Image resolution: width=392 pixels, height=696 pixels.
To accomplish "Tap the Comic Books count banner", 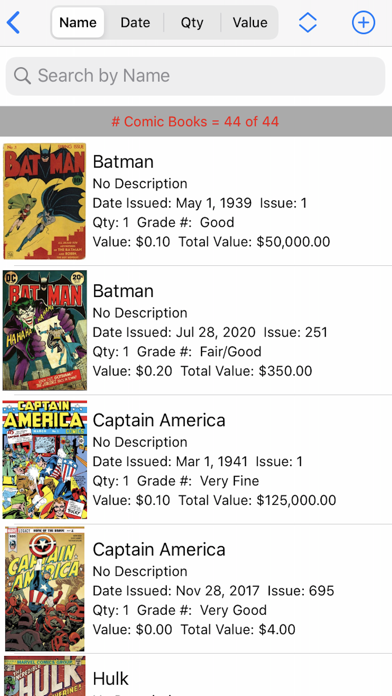I will tap(196, 121).
